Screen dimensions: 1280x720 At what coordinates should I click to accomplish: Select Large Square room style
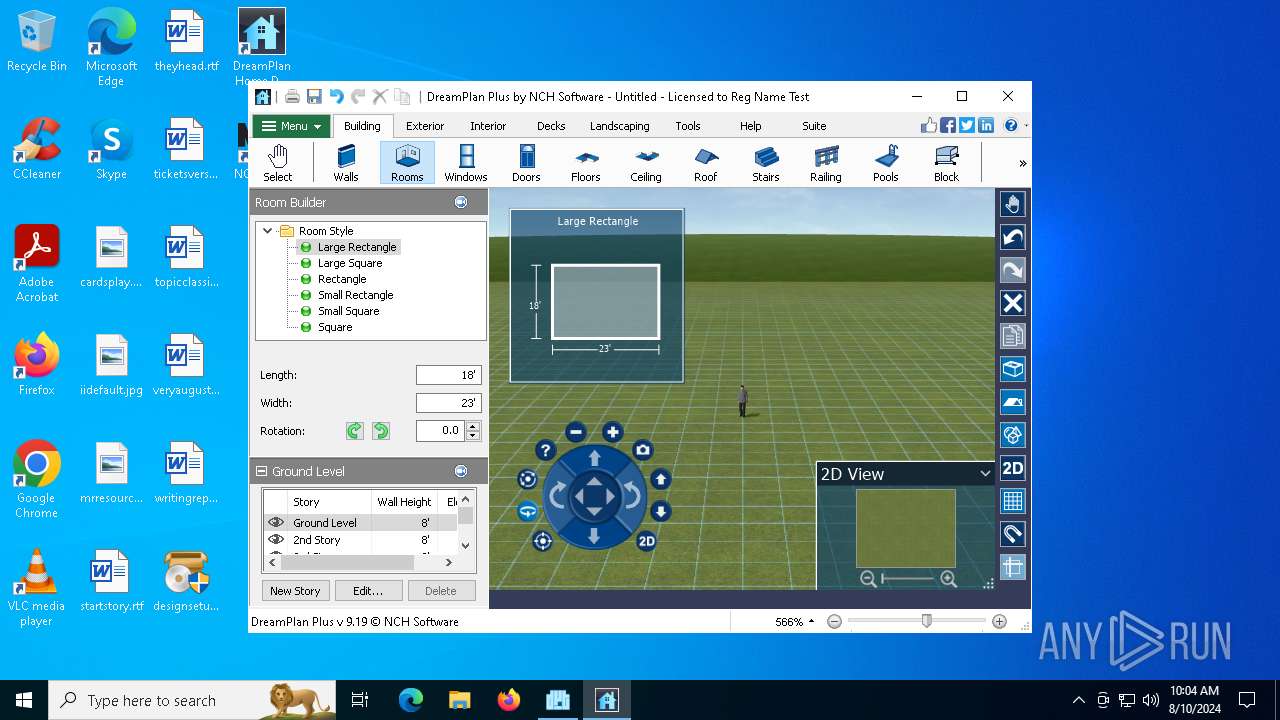click(x=350, y=263)
